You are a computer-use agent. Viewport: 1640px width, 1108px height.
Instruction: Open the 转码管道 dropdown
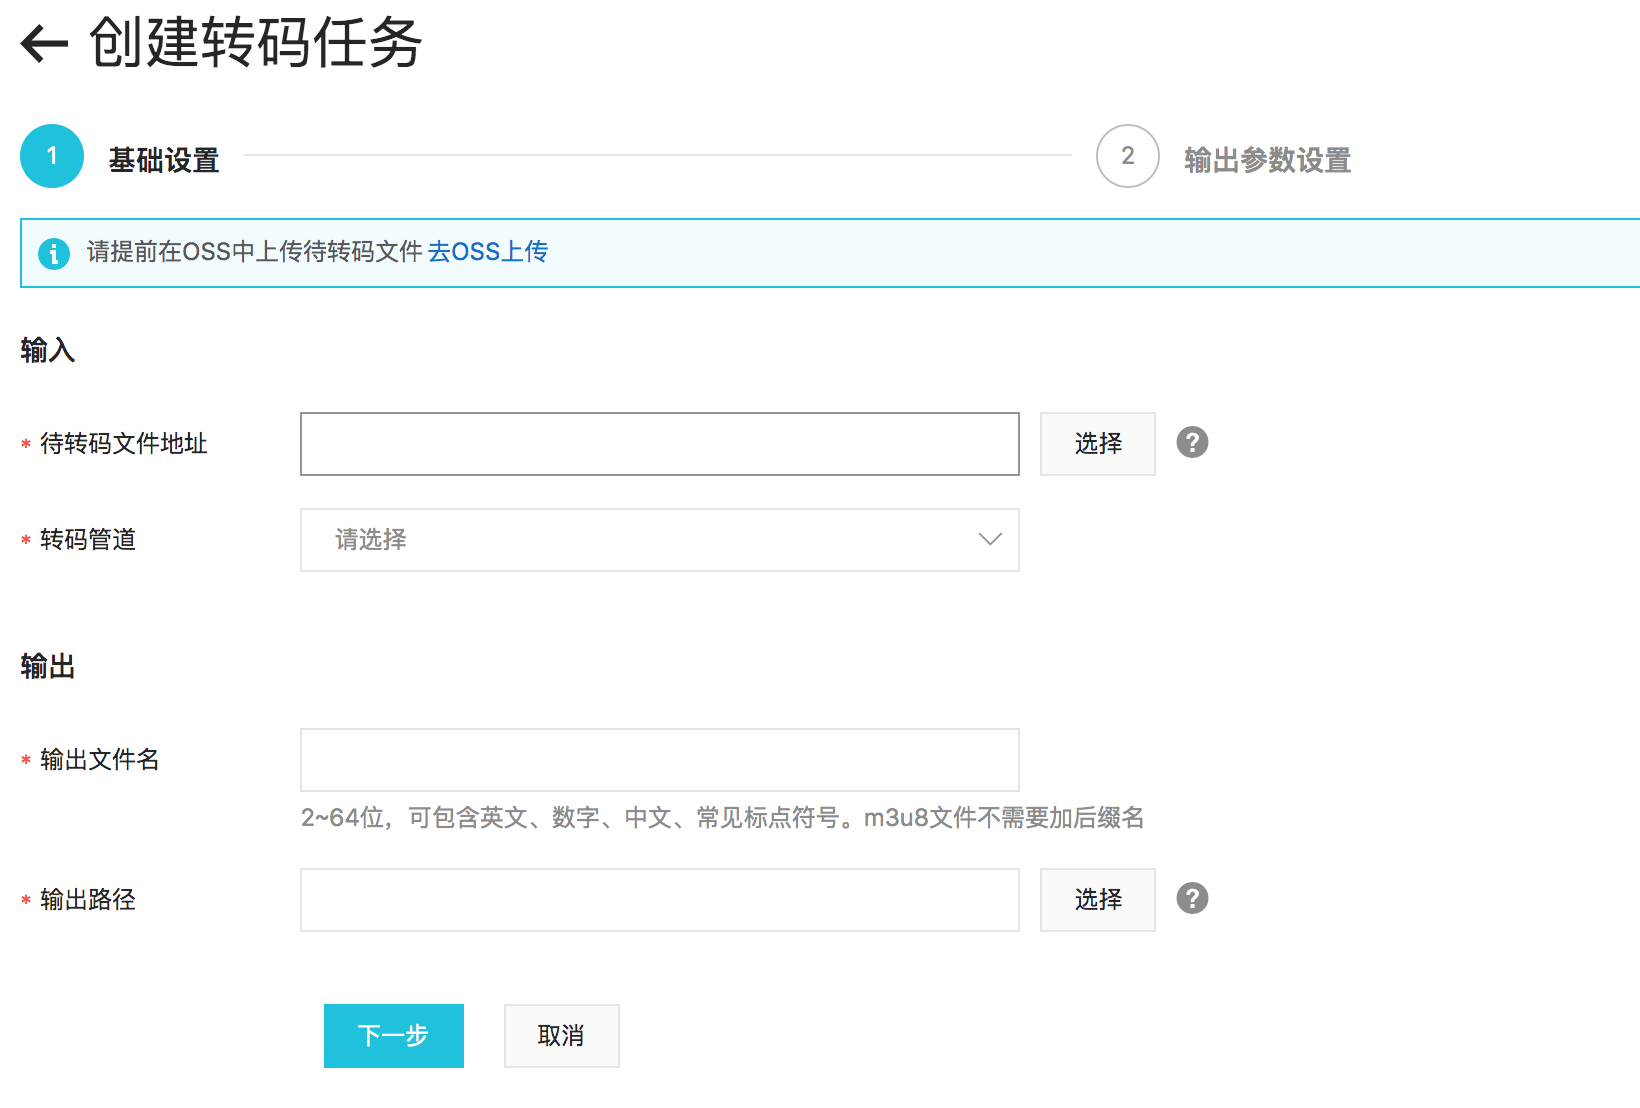pos(659,540)
